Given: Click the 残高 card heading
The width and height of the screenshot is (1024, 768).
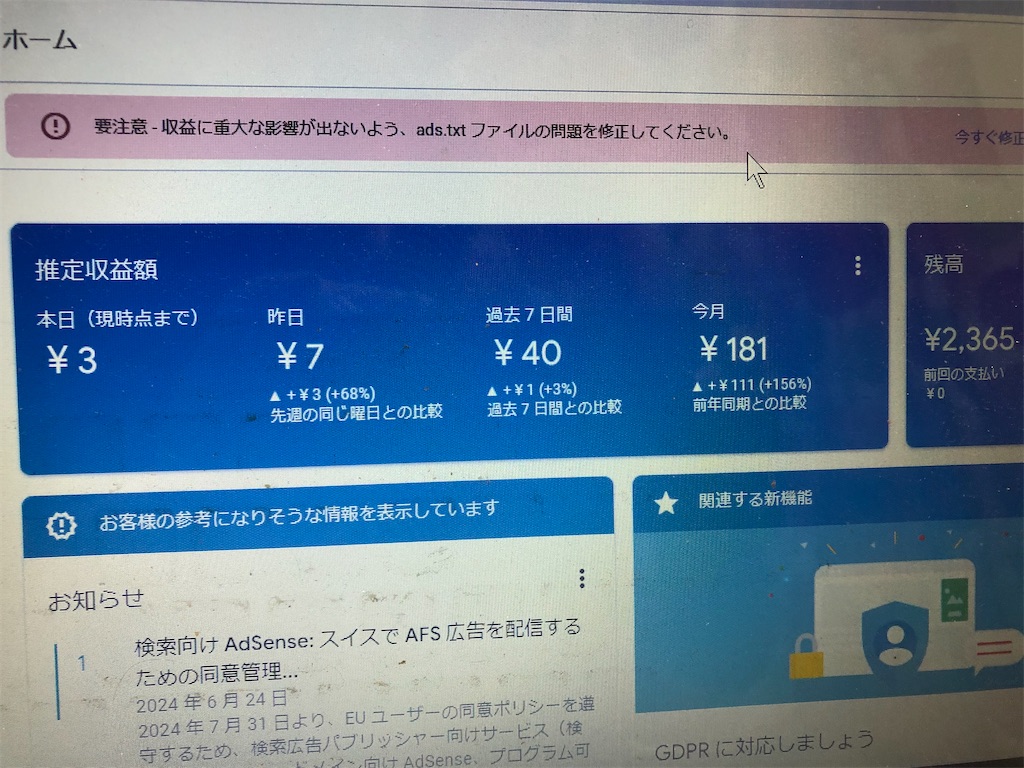Looking at the screenshot, I should [943, 264].
